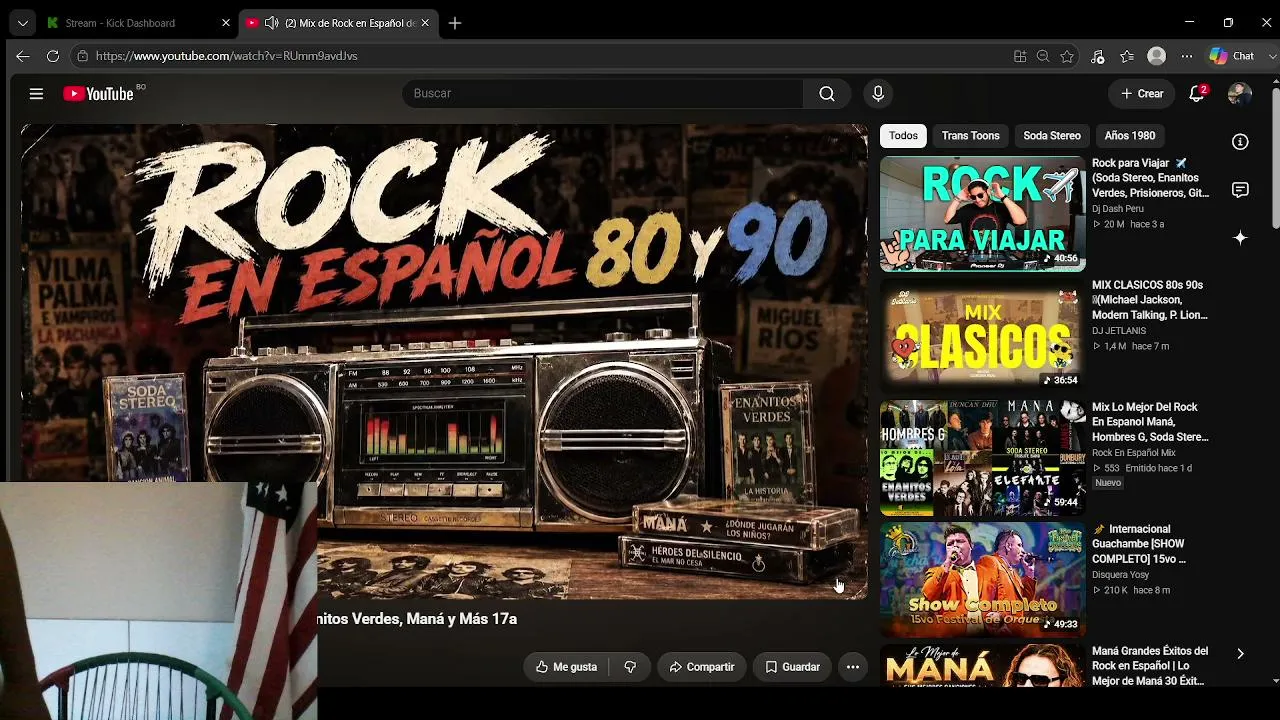
Task: Expand the tab search dropdown
Action: pos(22,23)
